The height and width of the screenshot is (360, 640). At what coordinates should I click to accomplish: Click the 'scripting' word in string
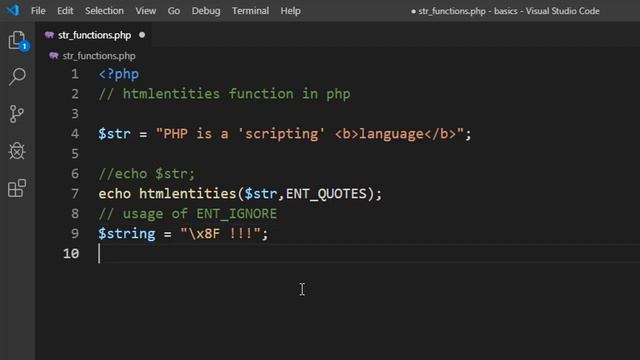[281, 134]
